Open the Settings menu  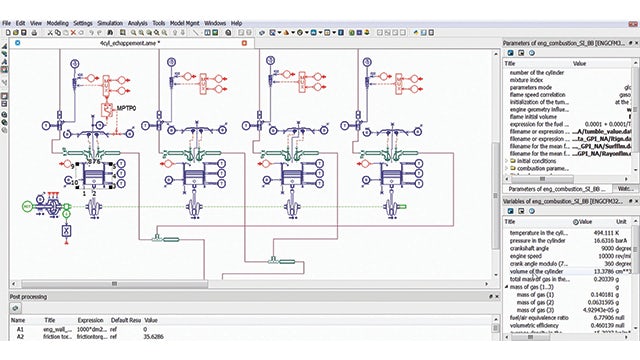[x=83, y=23]
